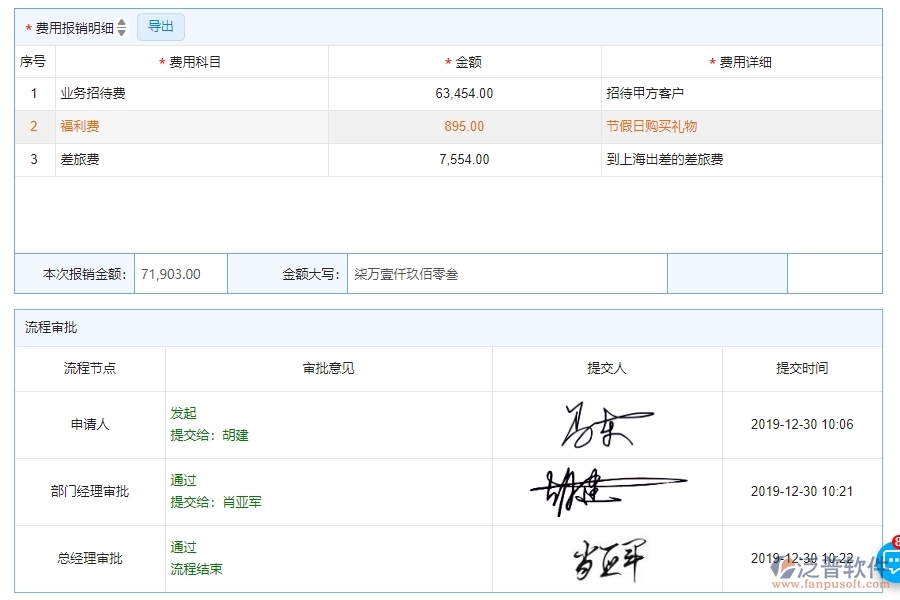Click the 本次报销金额 amount field
Viewport: 900px width, 600px height.
click(180, 272)
